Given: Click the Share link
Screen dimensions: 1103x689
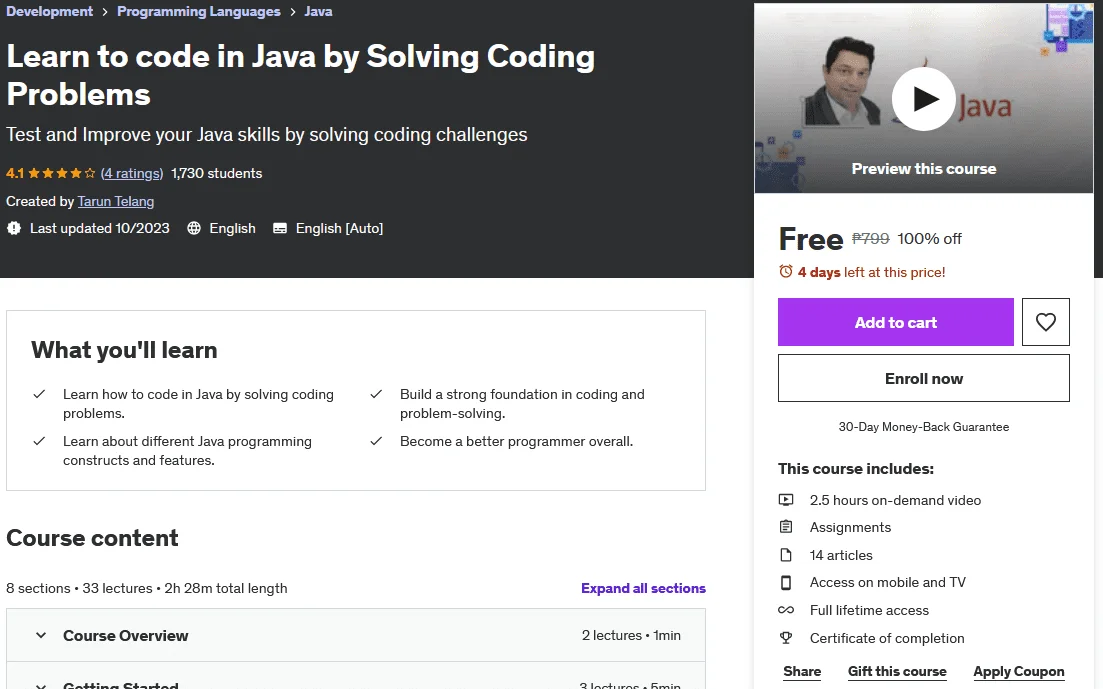Looking at the screenshot, I should 802,671.
